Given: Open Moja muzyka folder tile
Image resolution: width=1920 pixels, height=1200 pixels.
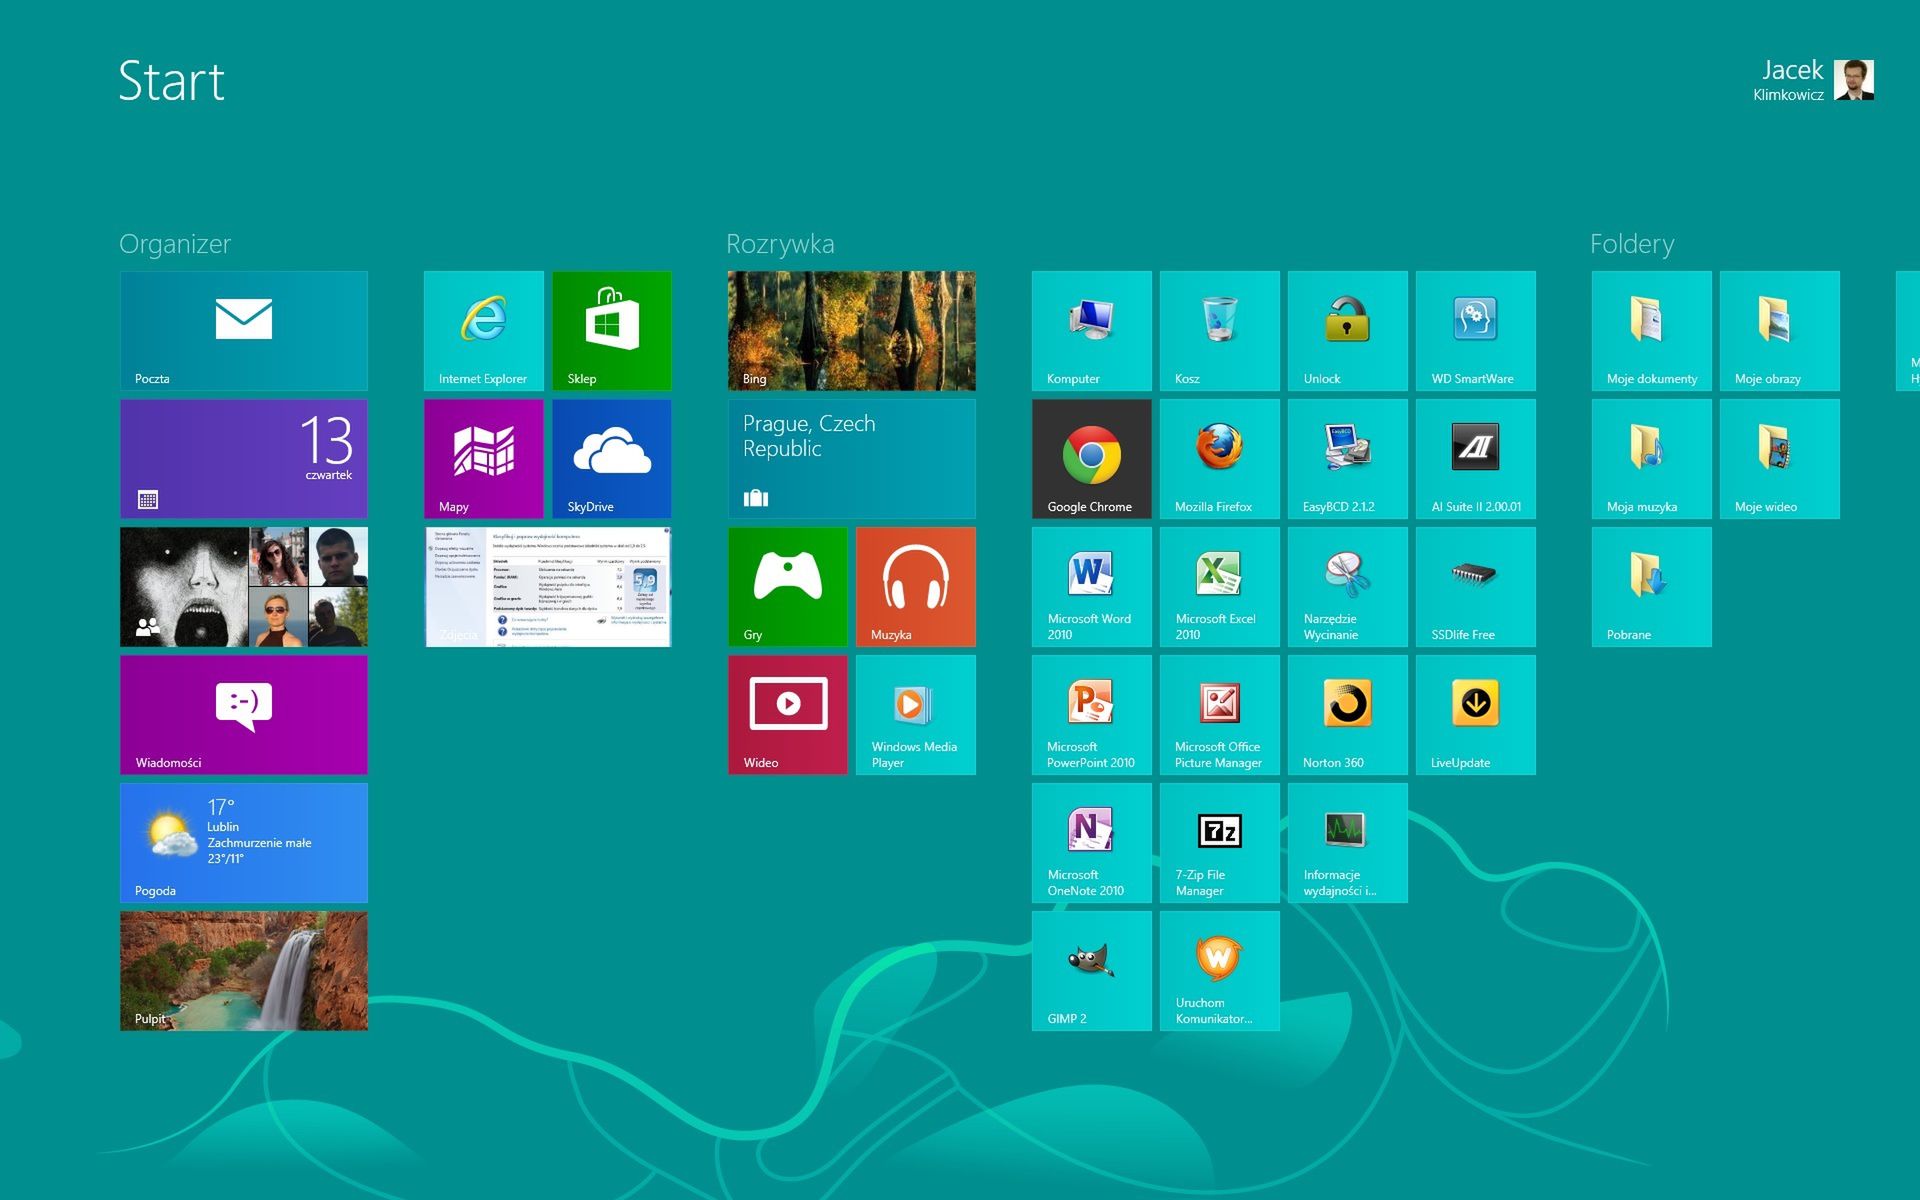Looking at the screenshot, I should pos(1652,459).
